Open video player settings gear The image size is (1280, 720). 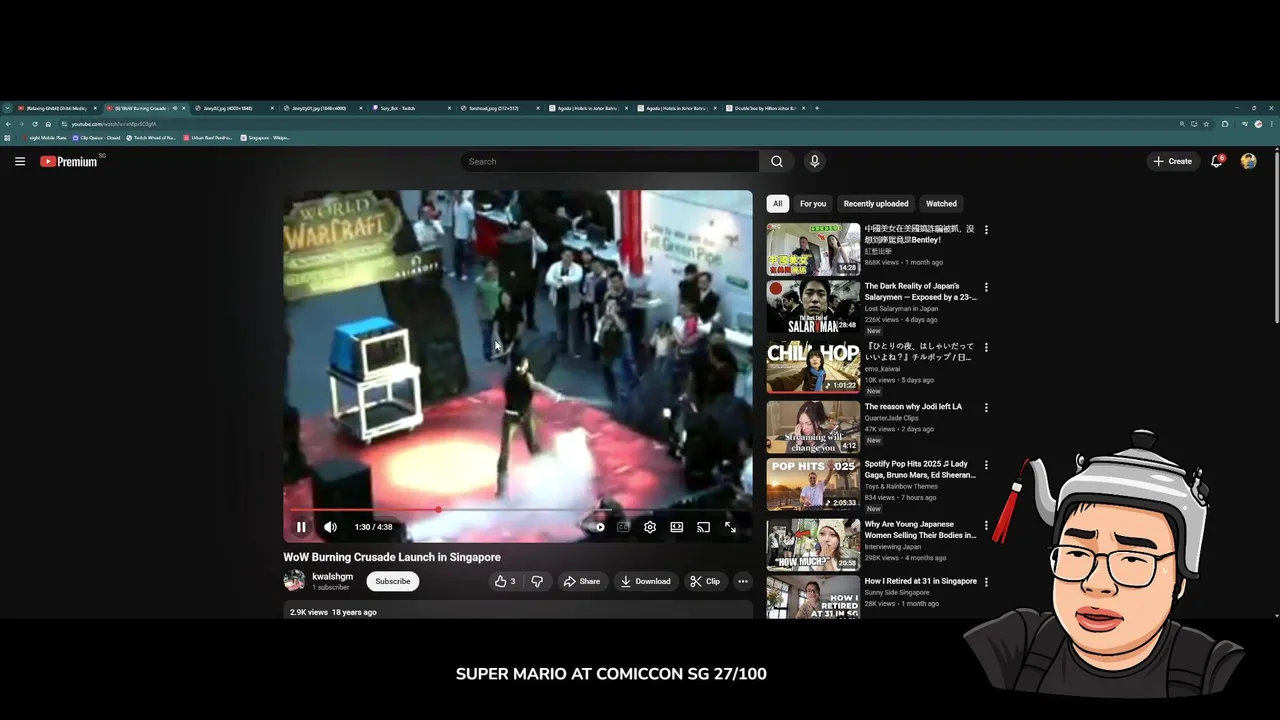click(650, 527)
